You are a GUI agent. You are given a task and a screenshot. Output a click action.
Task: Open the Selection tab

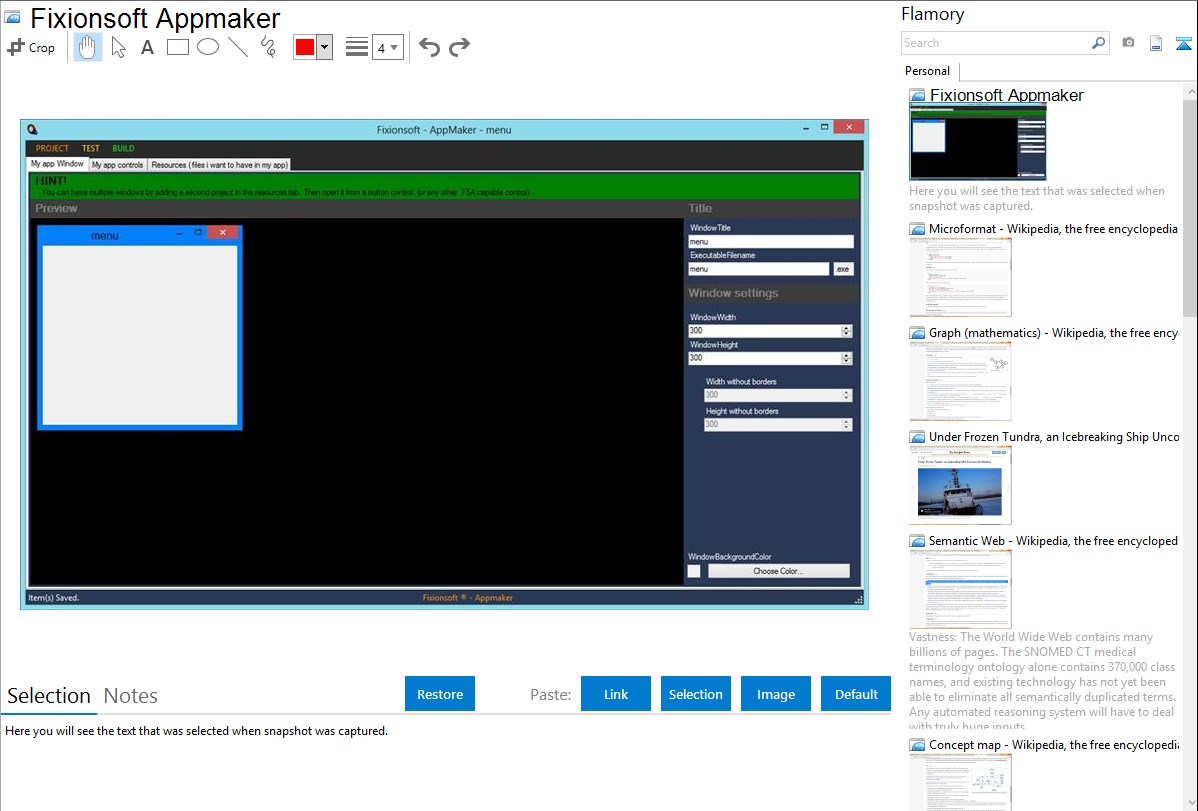pyautogui.click(x=49, y=696)
